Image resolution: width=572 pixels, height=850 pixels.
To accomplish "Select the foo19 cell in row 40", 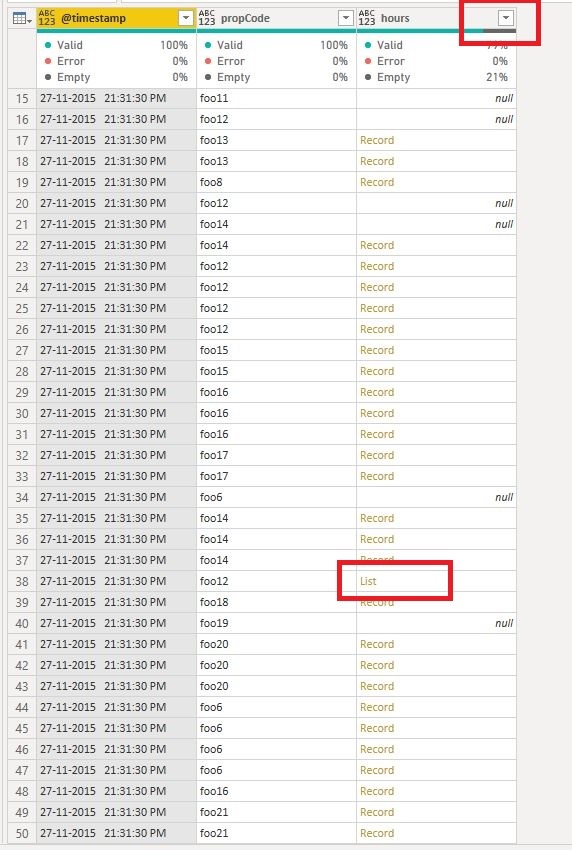I will pyautogui.click(x=276, y=623).
